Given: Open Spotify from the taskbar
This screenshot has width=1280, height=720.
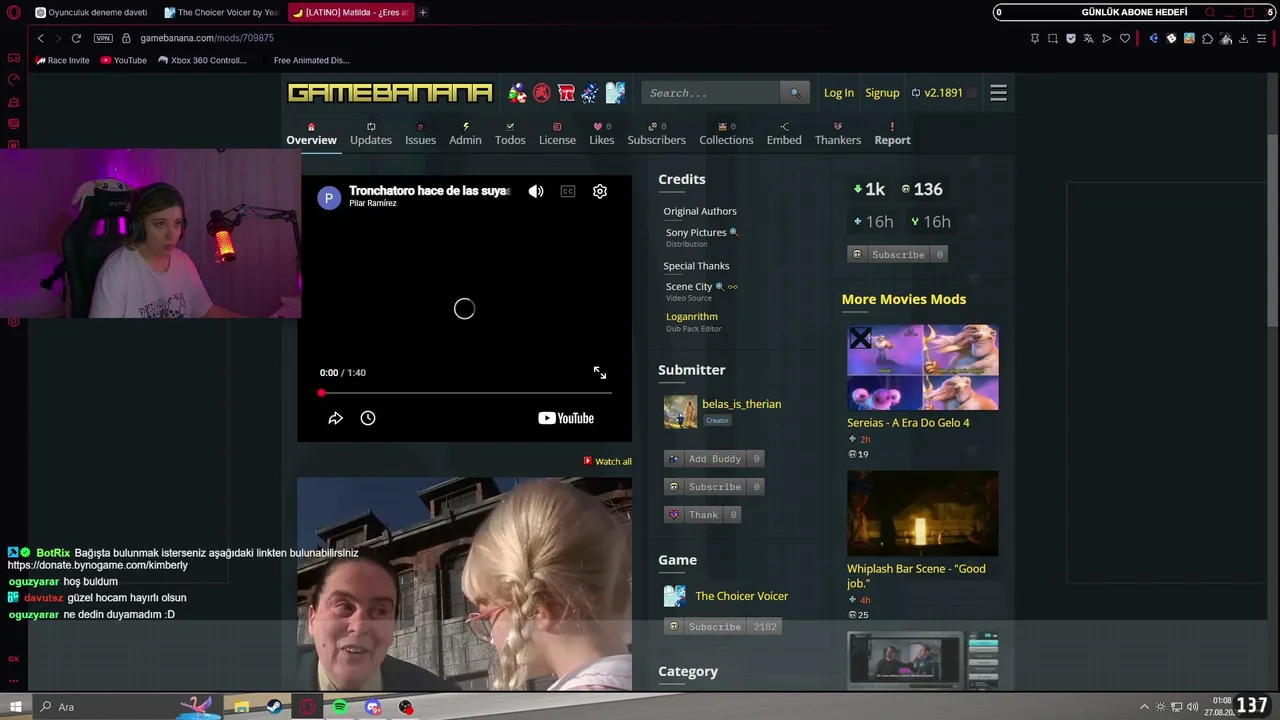Looking at the screenshot, I should click(x=340, y=707).
